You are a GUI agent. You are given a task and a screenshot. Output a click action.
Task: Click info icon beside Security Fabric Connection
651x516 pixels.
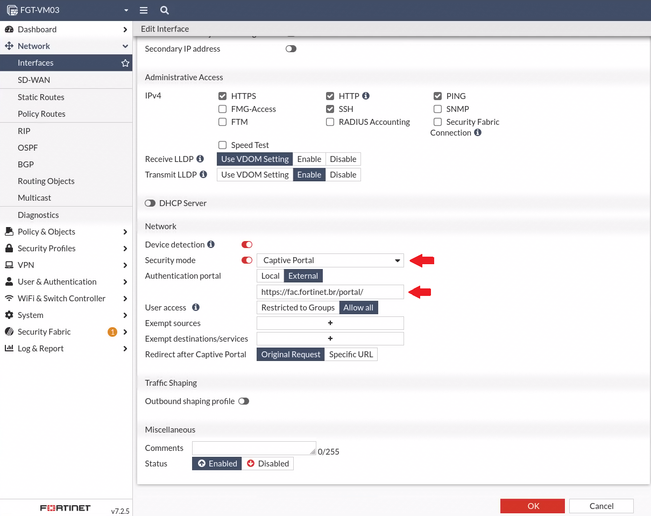478,132
